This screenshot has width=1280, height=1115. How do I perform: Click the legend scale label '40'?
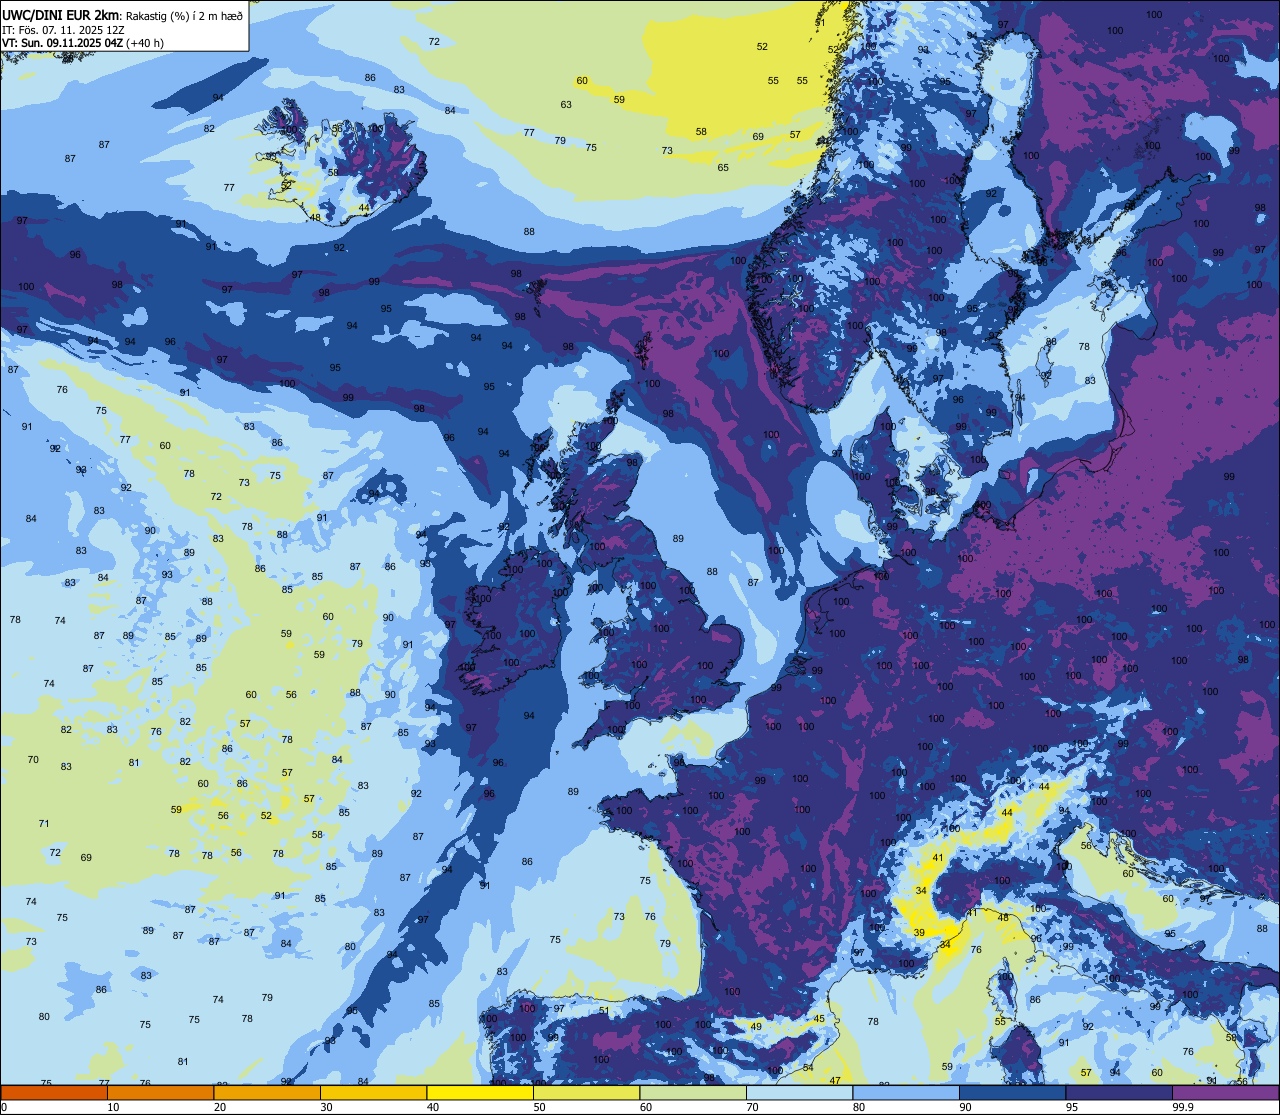click(x=433, y=1107)
